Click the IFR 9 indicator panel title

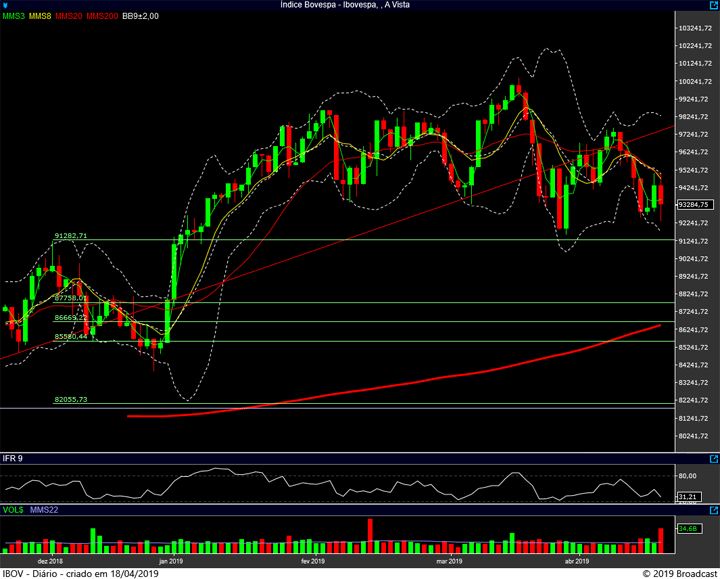tap(14, 458)
